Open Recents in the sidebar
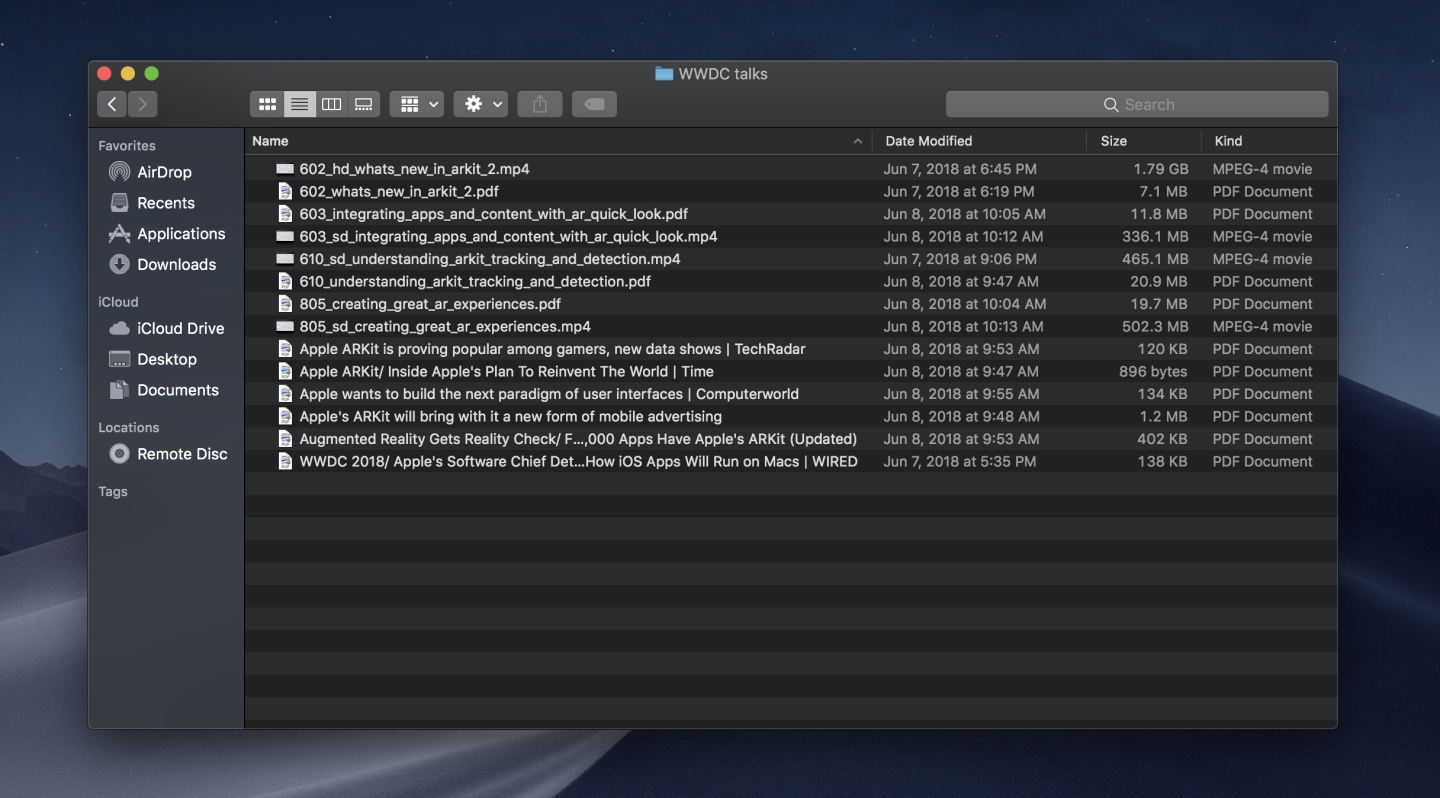 click(166, 203)
